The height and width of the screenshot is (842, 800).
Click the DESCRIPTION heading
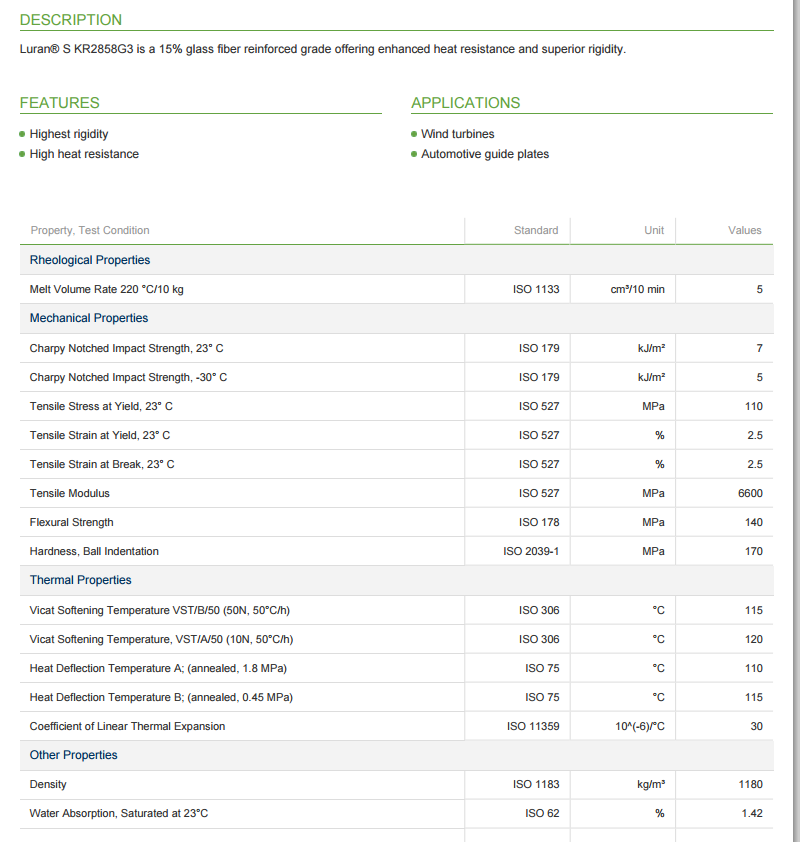71,20
